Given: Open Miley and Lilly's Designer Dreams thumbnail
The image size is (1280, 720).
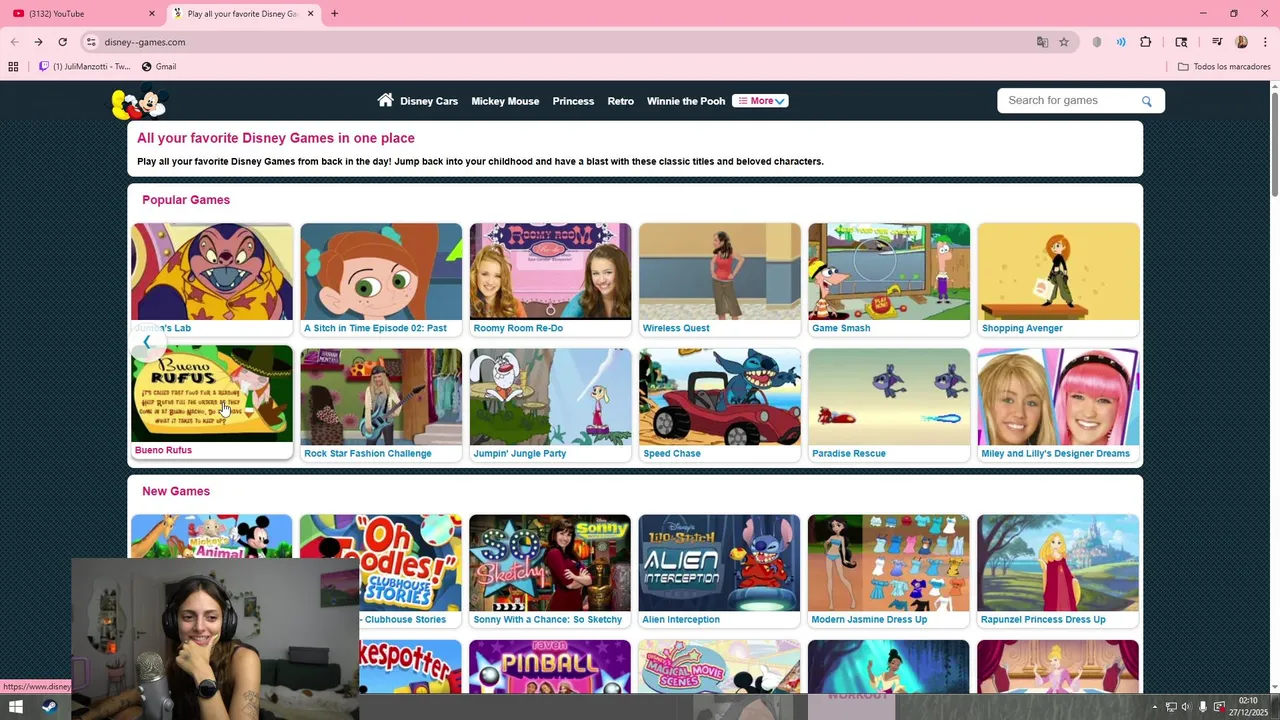Looking at the screenshot, I should tap(1058, 397).
